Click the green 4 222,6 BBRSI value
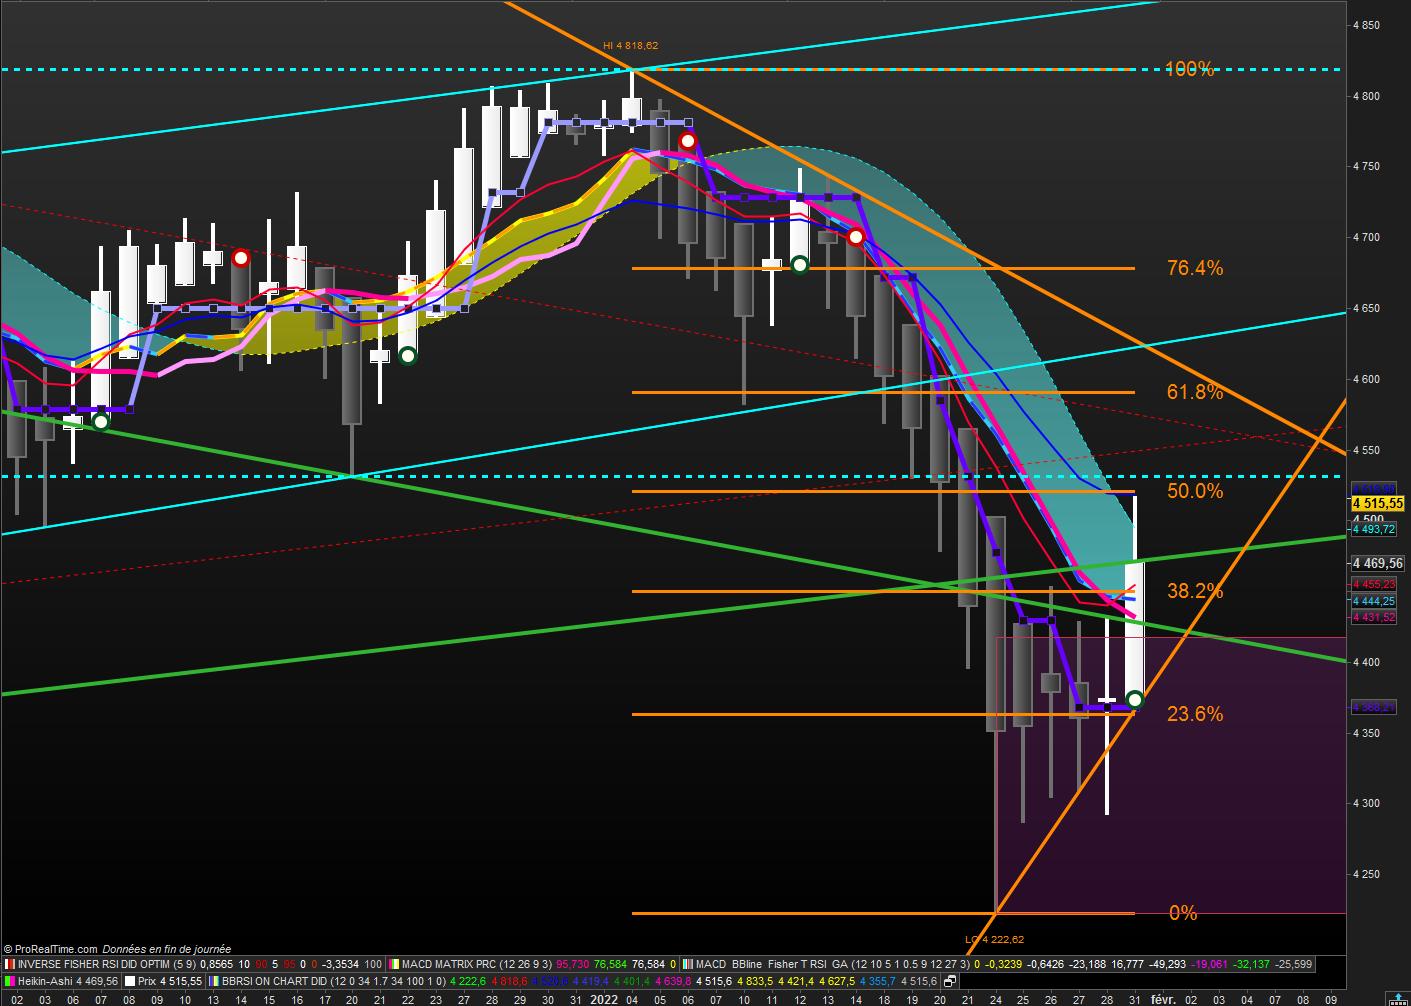 (x=469, y=981)
